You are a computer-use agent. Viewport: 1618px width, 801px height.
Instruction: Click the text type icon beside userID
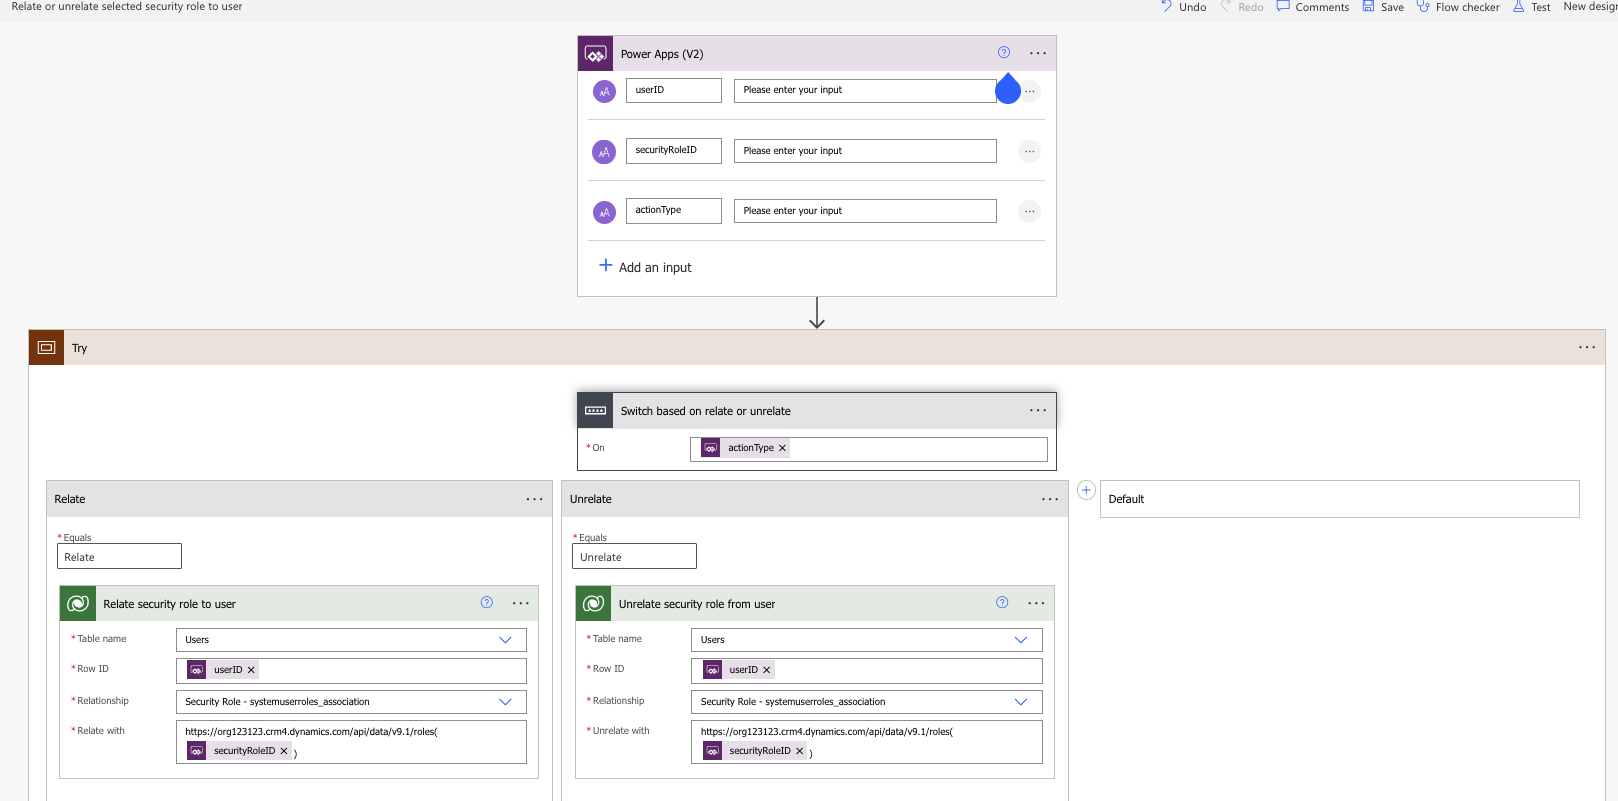[x=604, y=92]
